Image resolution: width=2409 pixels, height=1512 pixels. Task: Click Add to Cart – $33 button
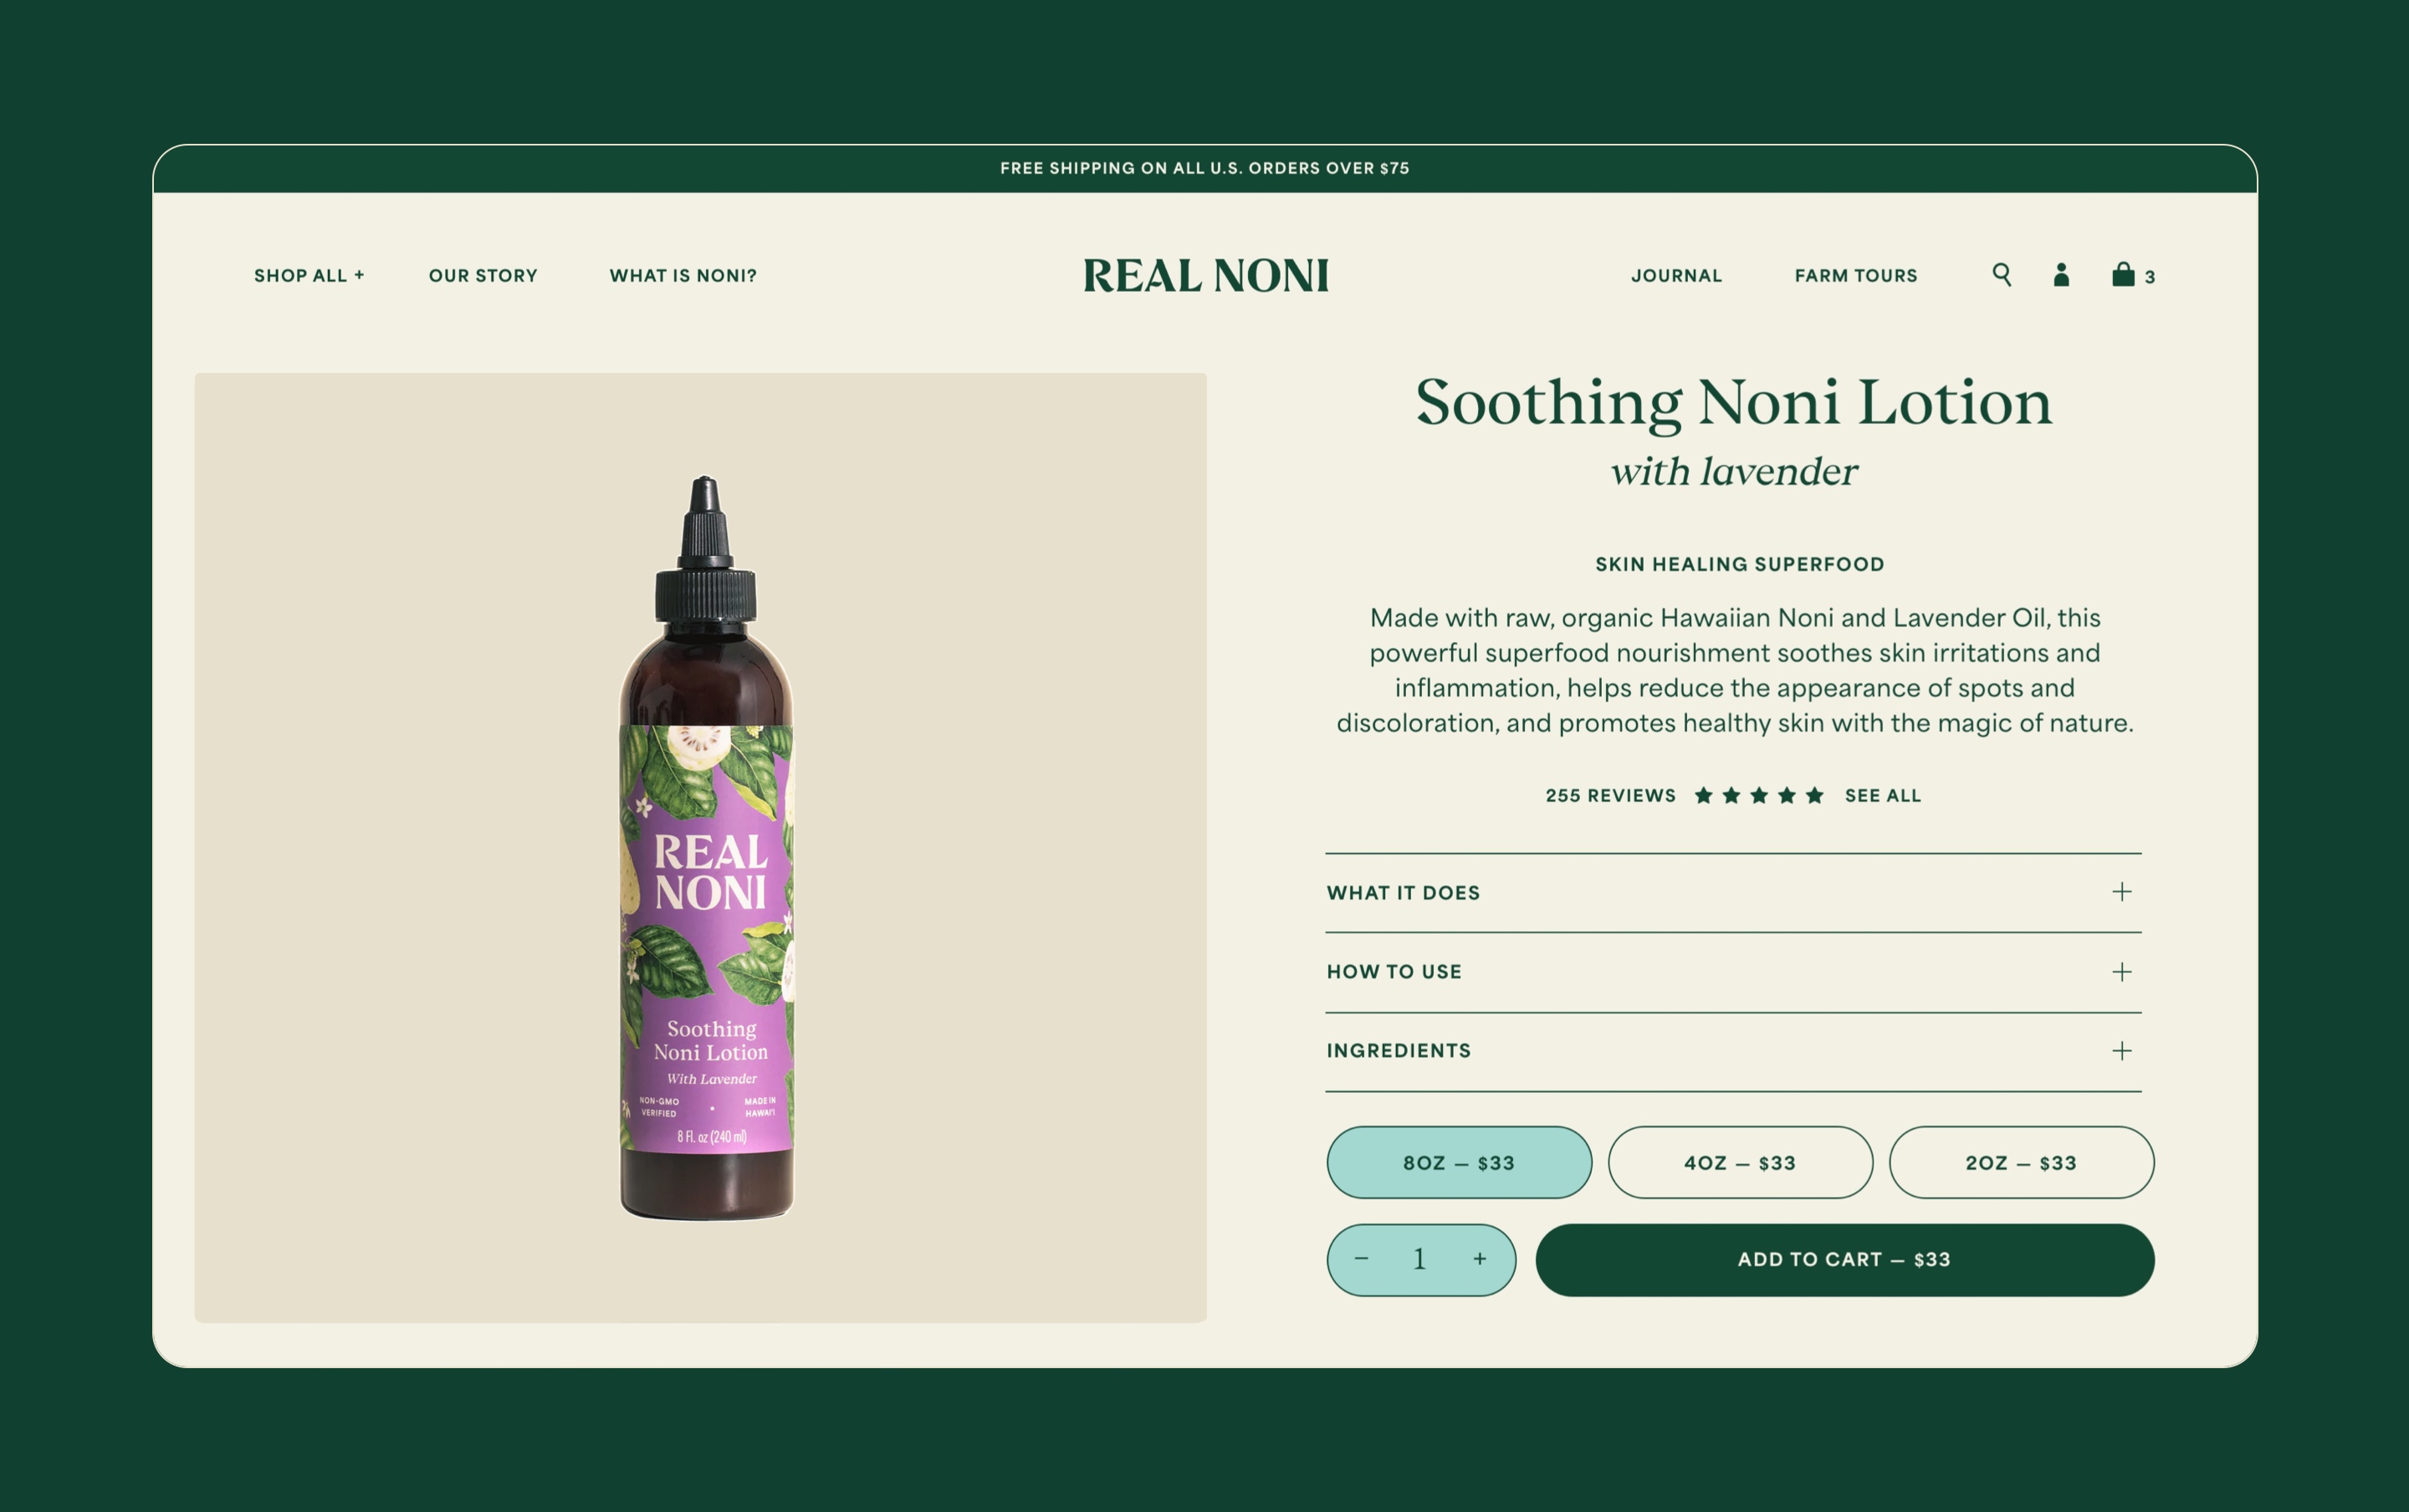[x=1845, y=1260]
